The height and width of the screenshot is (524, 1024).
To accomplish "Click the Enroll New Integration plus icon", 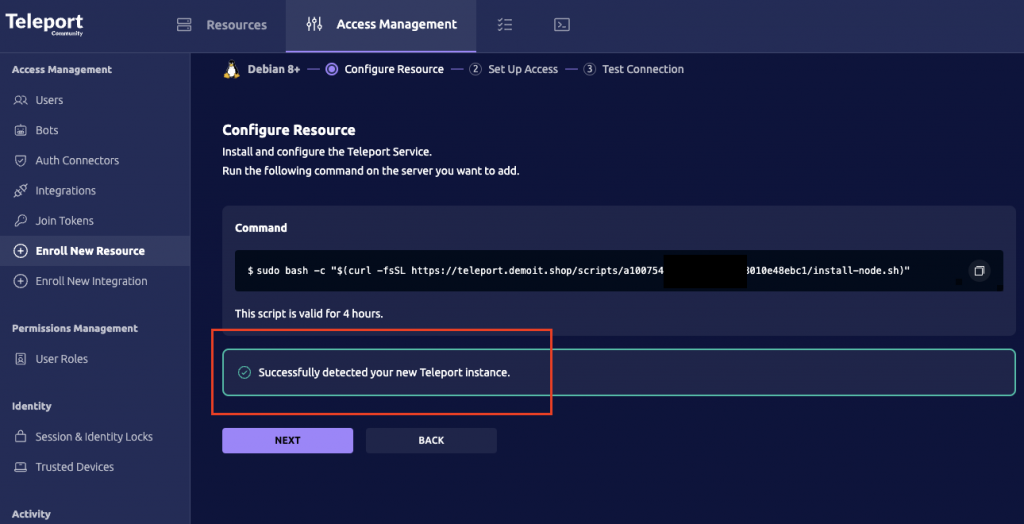I will 21,281.
